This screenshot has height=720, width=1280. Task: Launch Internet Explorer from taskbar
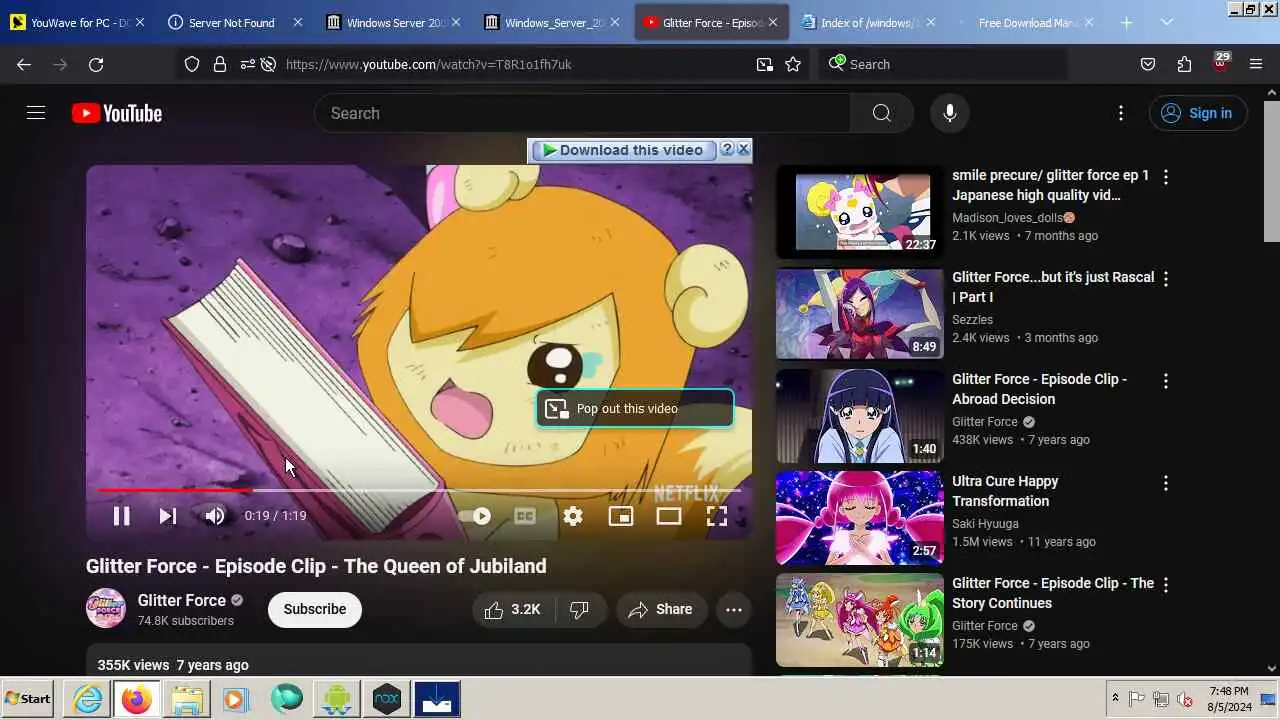(88, 698)
